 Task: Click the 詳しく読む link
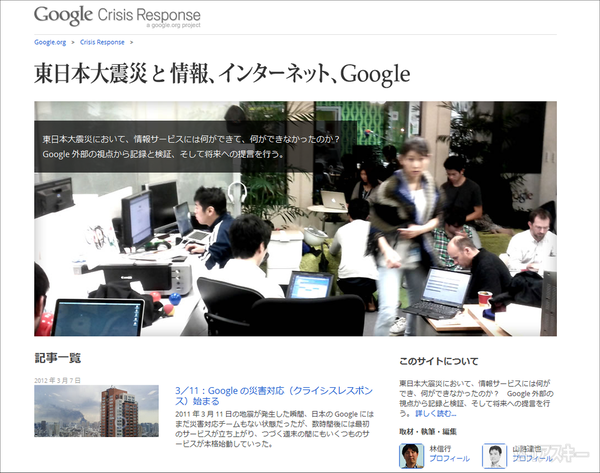coord(436,413)
